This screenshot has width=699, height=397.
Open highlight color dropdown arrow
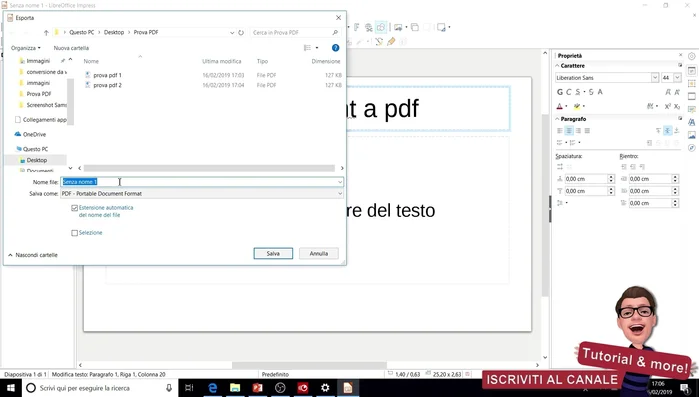pos(584,106)
